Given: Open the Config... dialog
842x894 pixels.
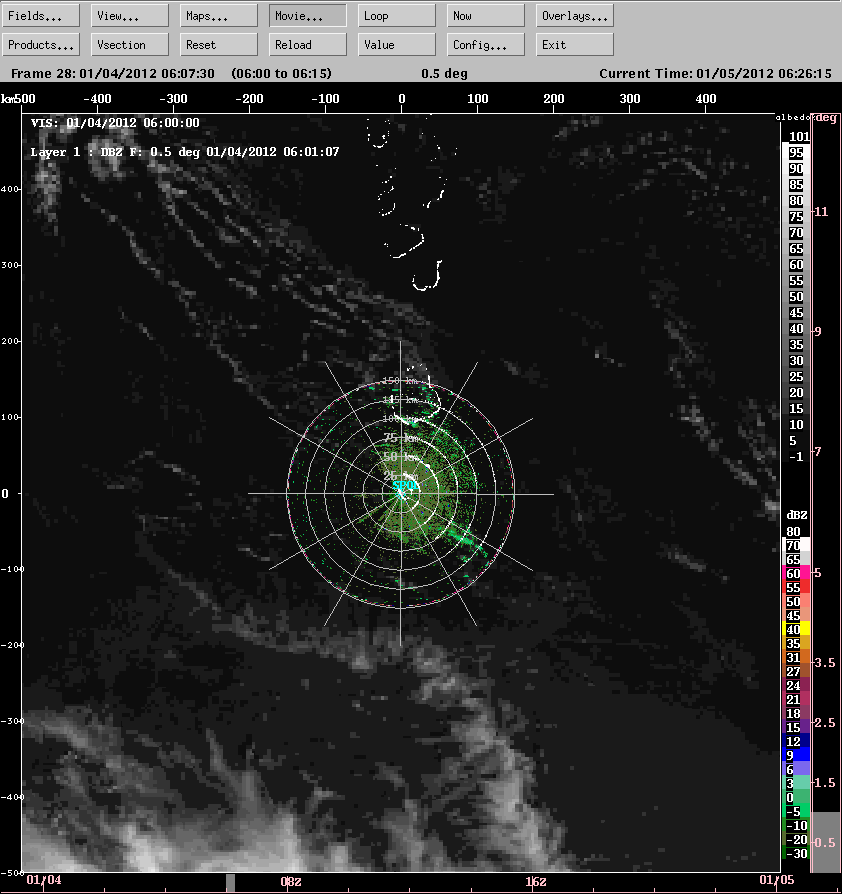Looking at the screenshot, I should (486, 45).
